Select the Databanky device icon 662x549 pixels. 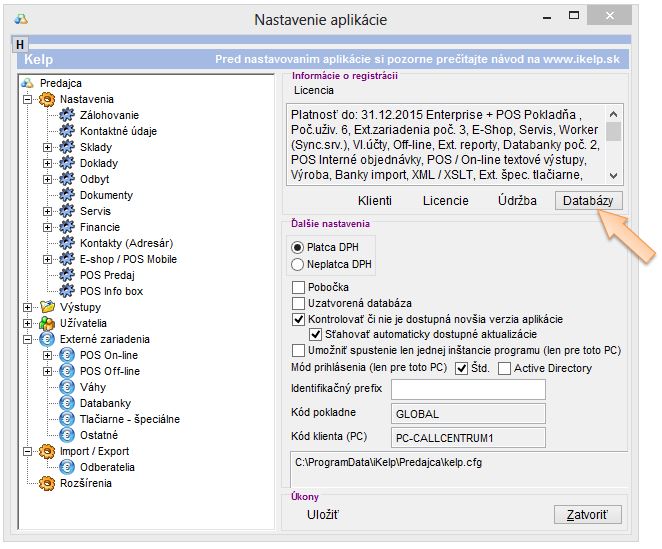click(x=67, y=403)
